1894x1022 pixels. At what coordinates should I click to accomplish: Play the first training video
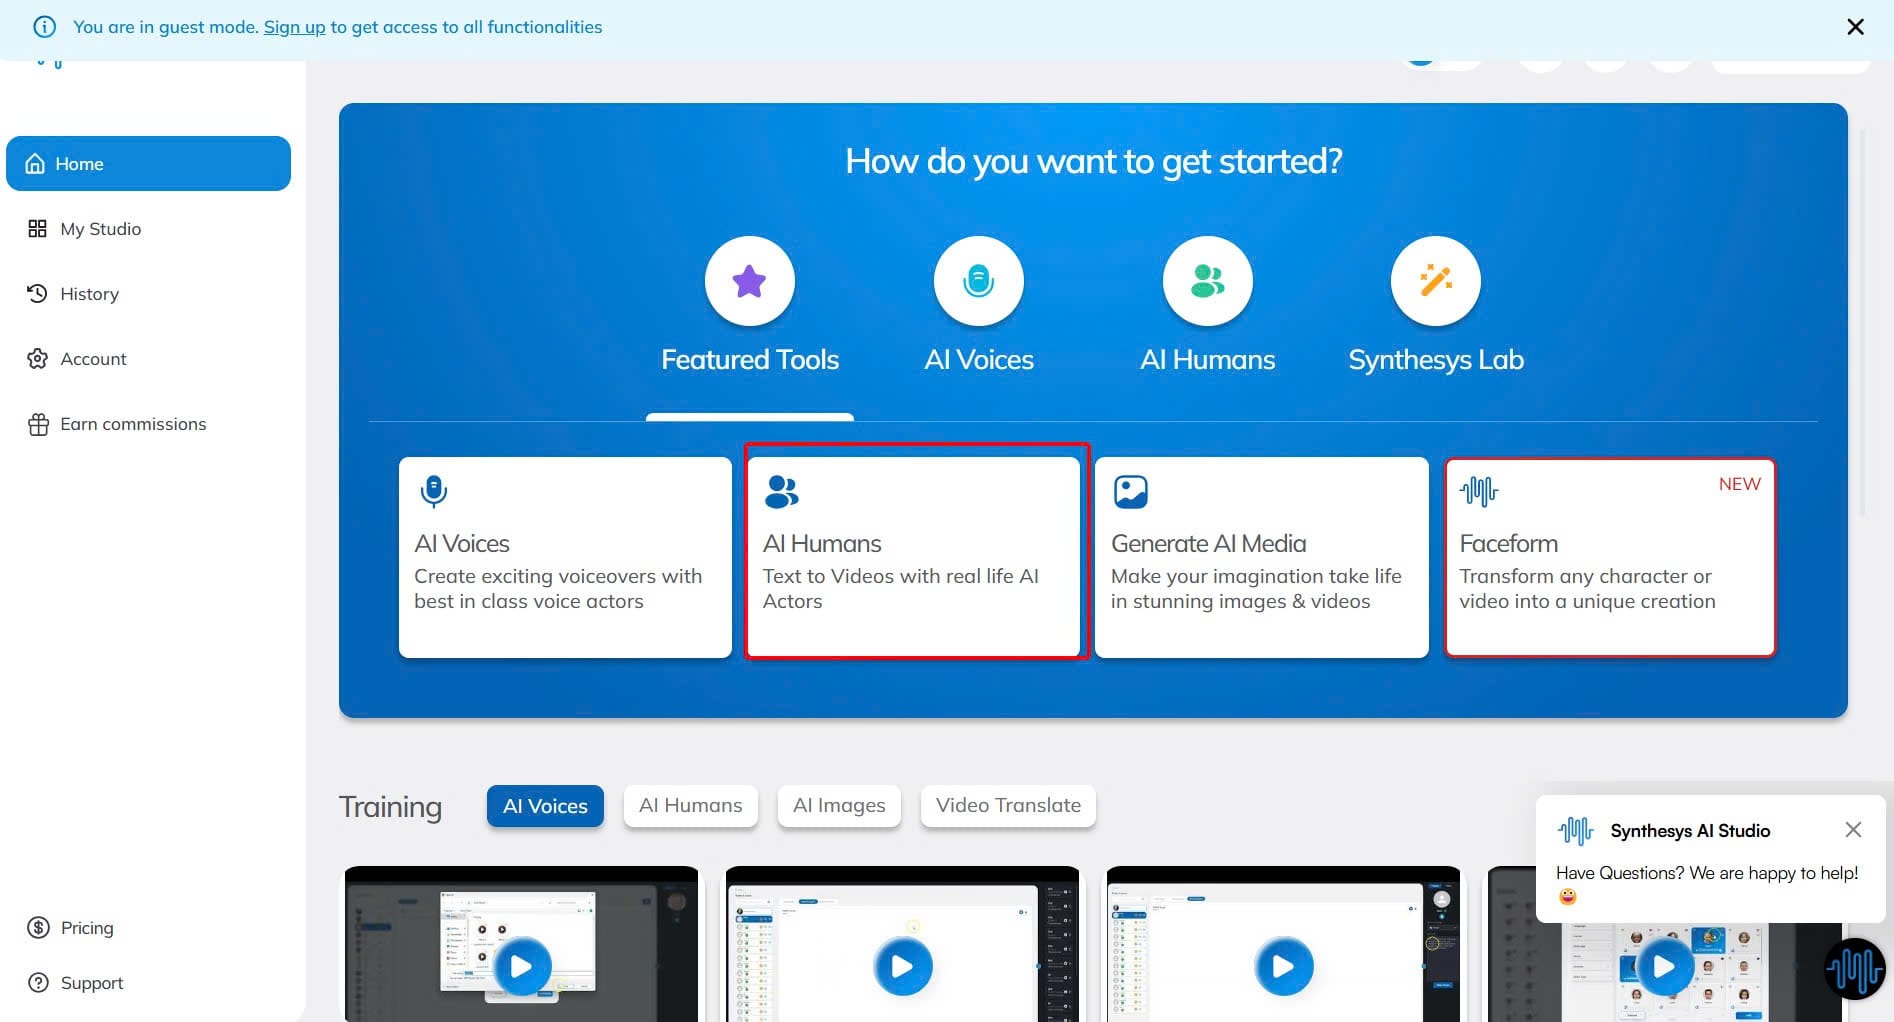click(521, 967)
